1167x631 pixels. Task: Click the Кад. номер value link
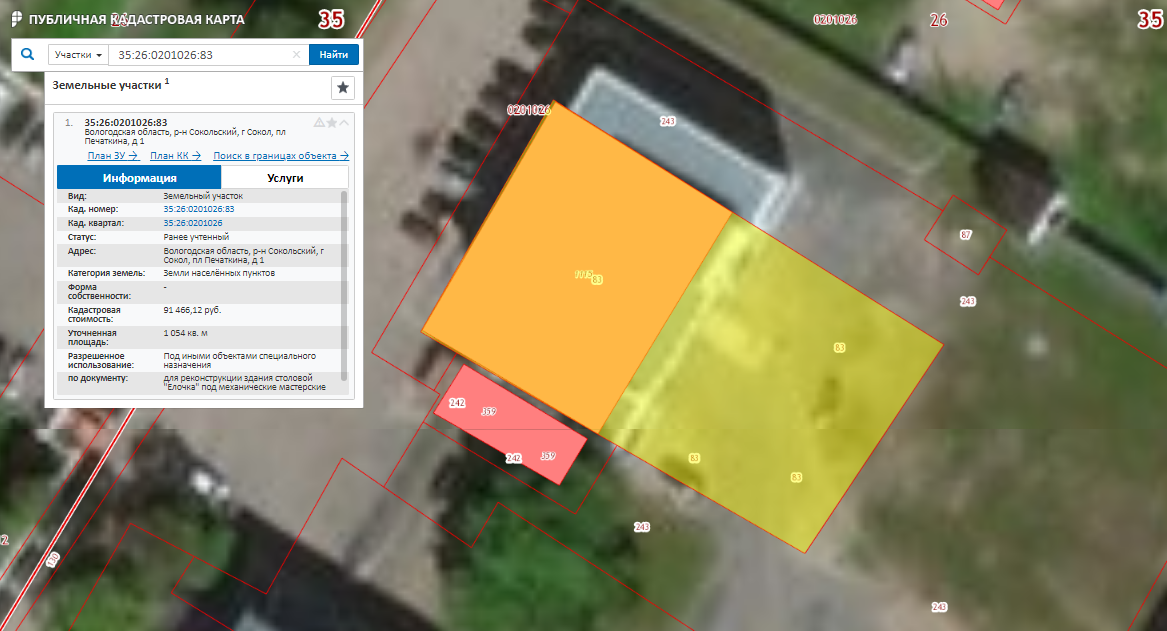(198, 209)
